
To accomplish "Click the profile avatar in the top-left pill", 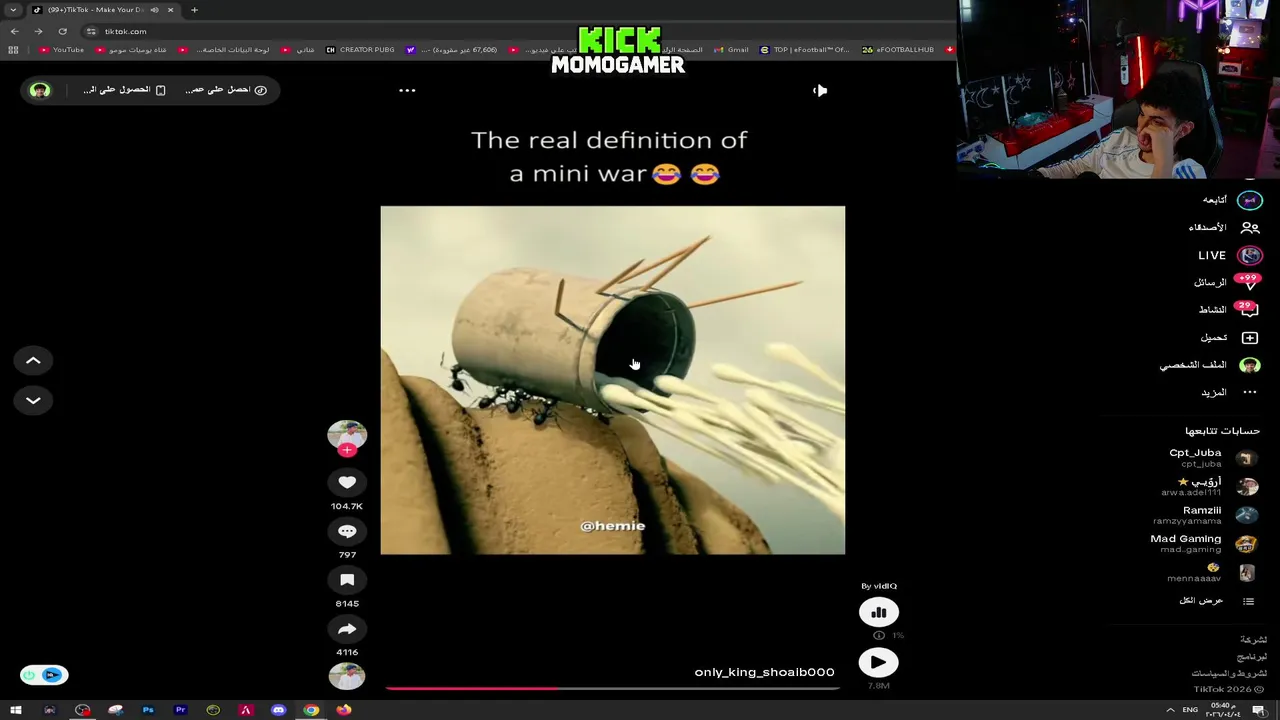I will [x=40, y=90].
